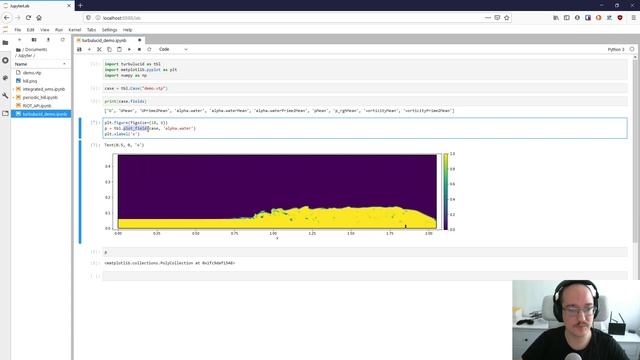The width and height of the screenshot is (640, 360).
Task: Open a new browser tab with the plus
Action: pyautogui.click(x=80, y=6)
